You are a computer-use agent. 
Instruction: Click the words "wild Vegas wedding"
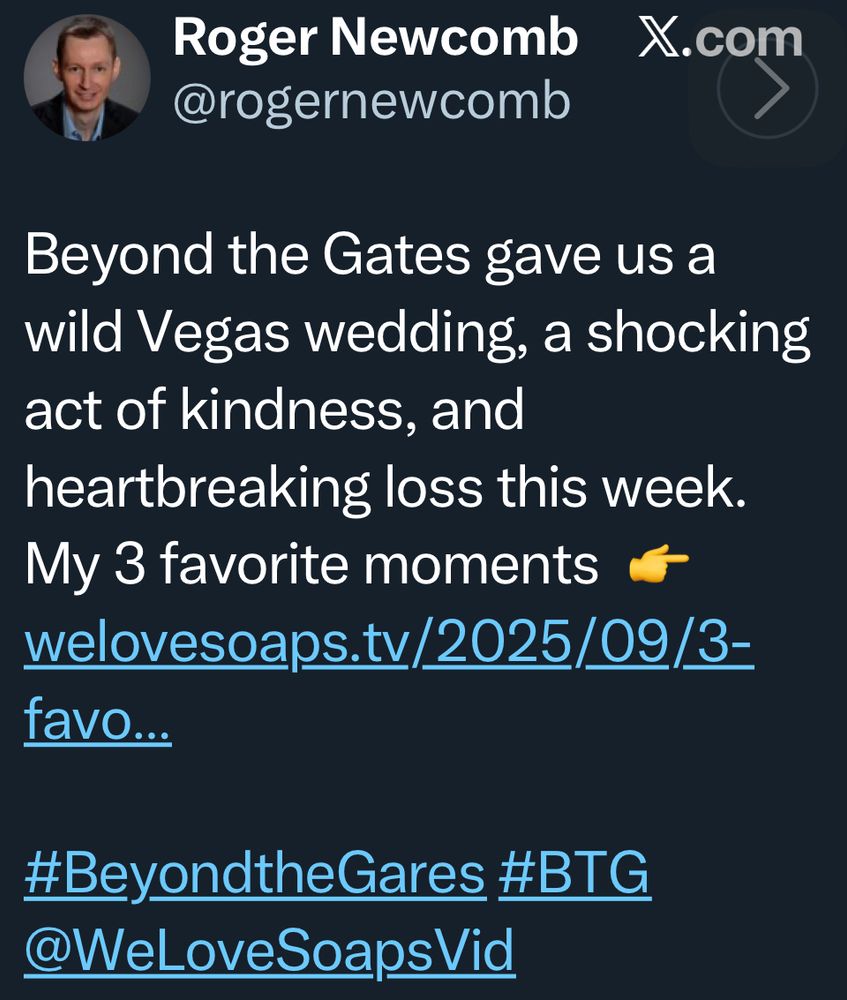point(272,334)
